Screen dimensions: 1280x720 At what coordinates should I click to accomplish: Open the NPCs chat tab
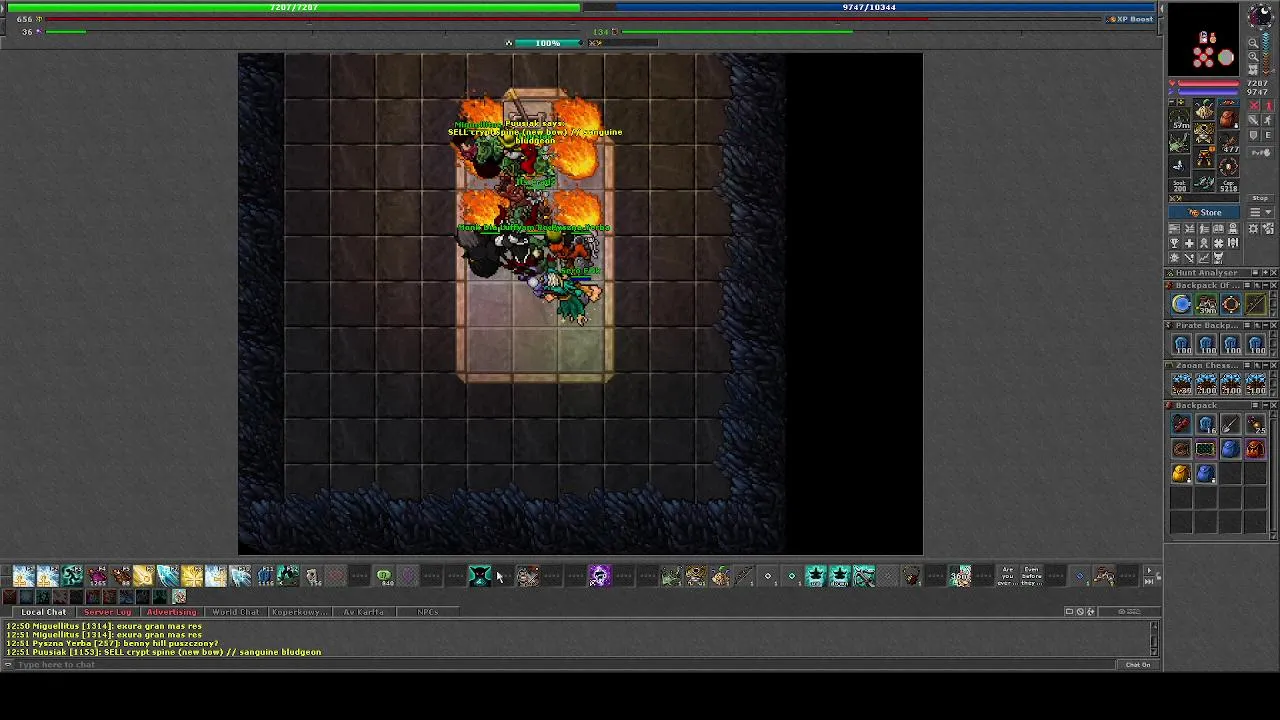pos(427,612)
